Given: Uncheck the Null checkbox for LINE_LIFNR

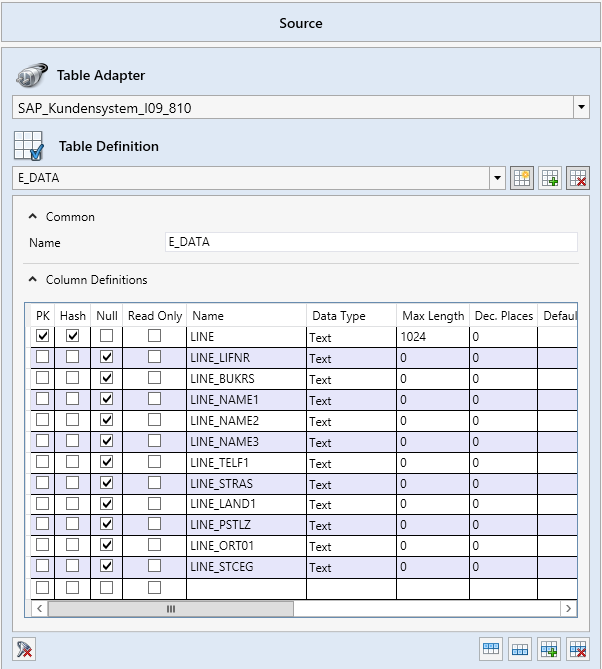Looking at the screenshot, I should [106, 358].
